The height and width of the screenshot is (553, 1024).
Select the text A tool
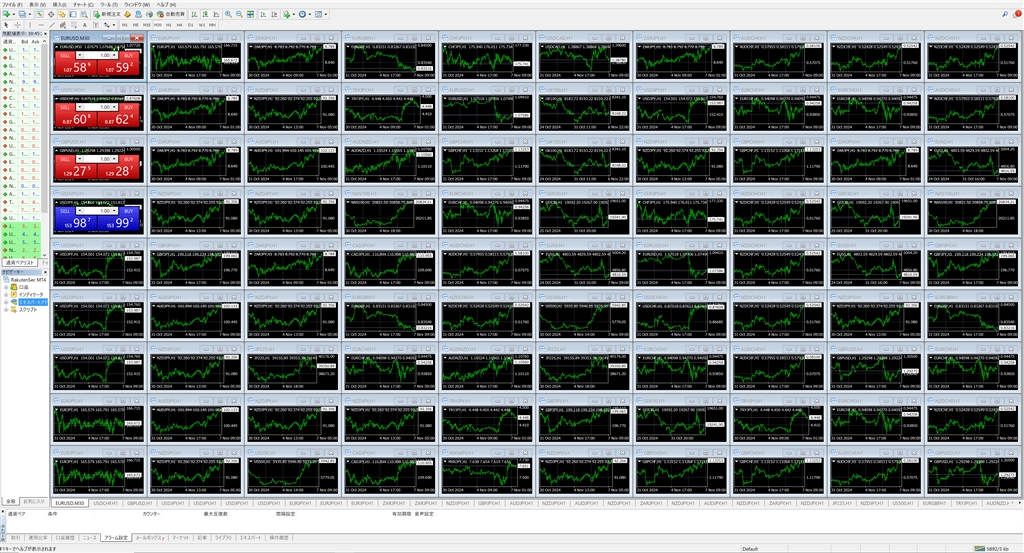click(x=85, y=25)
